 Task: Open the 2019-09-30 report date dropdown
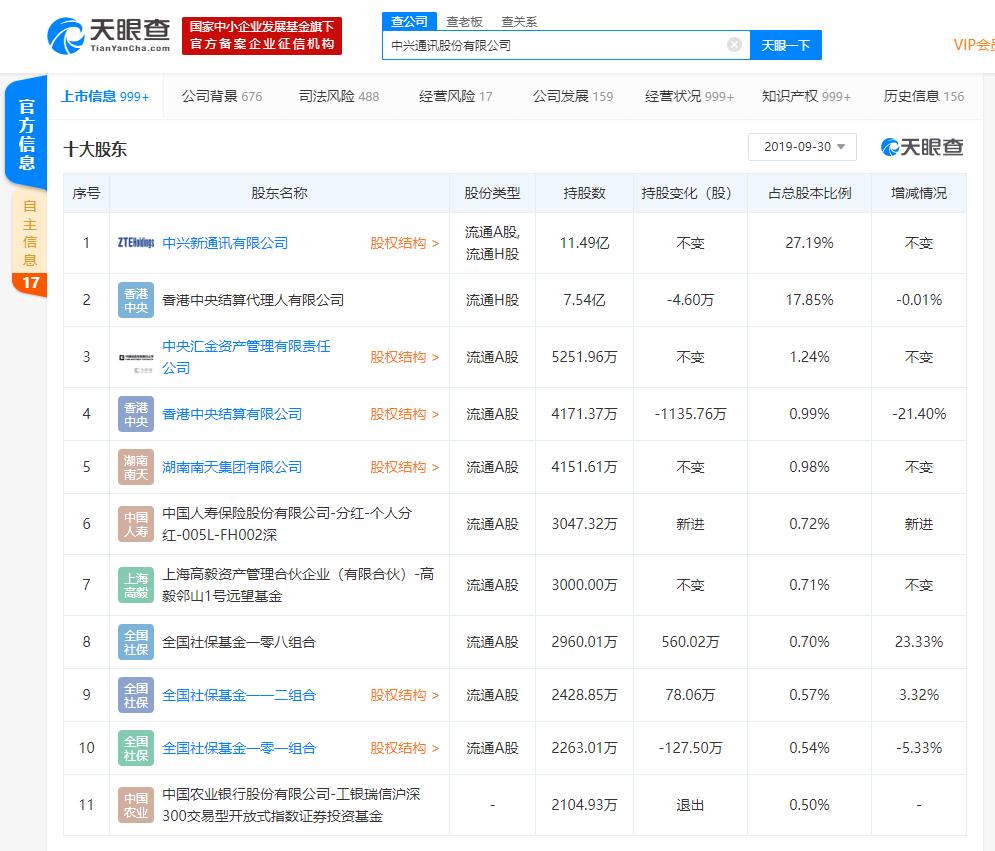click(x=802, y=147)
